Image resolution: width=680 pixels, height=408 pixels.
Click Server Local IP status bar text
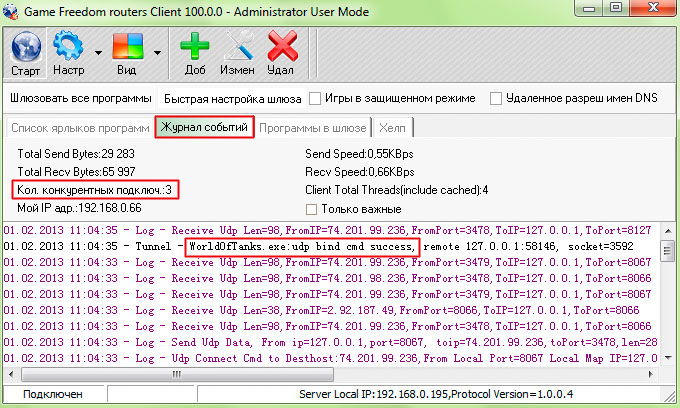tap(436, 394)
